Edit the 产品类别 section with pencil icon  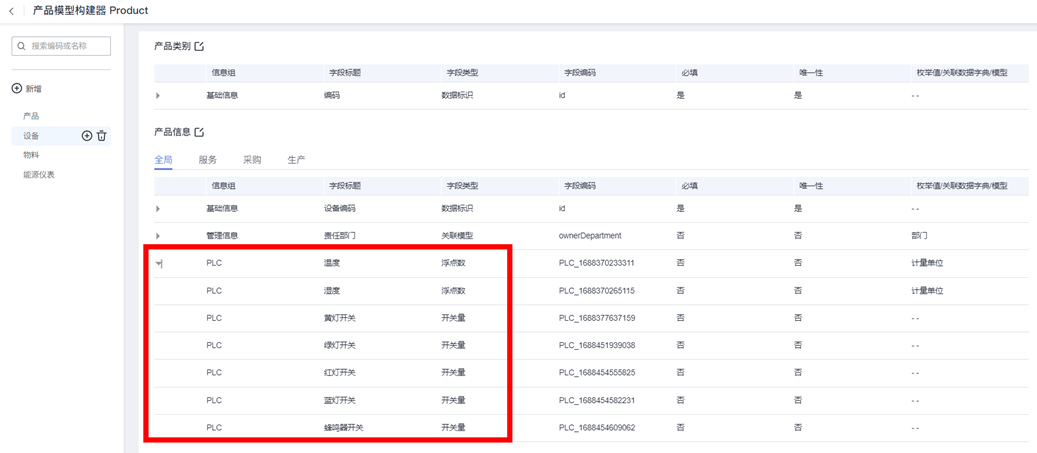(x=200, y=46)
